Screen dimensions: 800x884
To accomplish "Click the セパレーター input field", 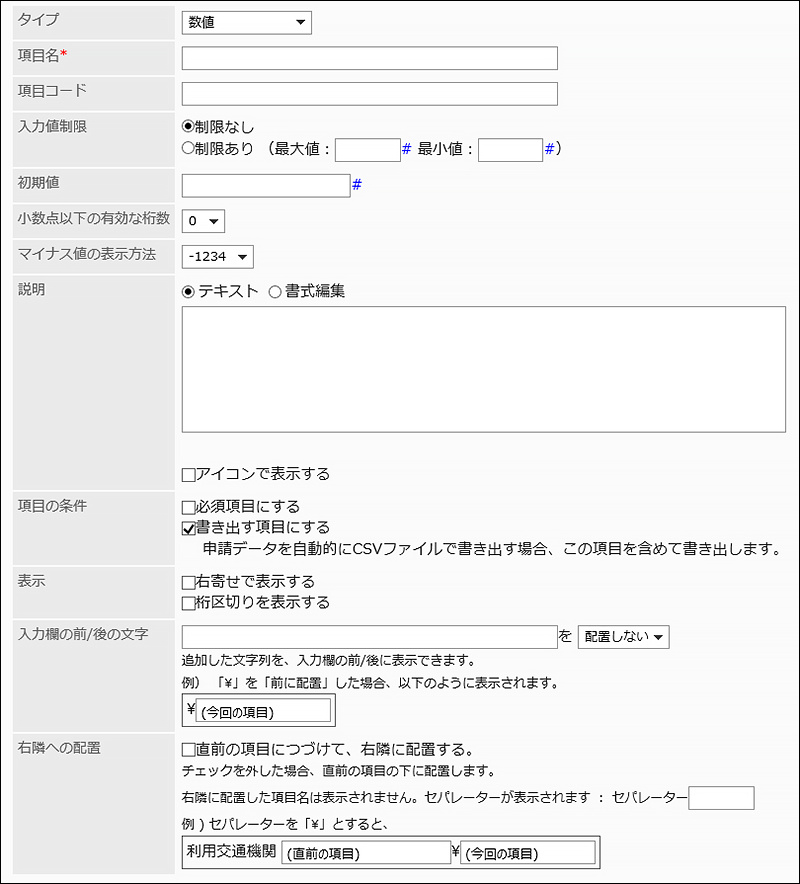I will pyautogui.click(x=721, y=798).
